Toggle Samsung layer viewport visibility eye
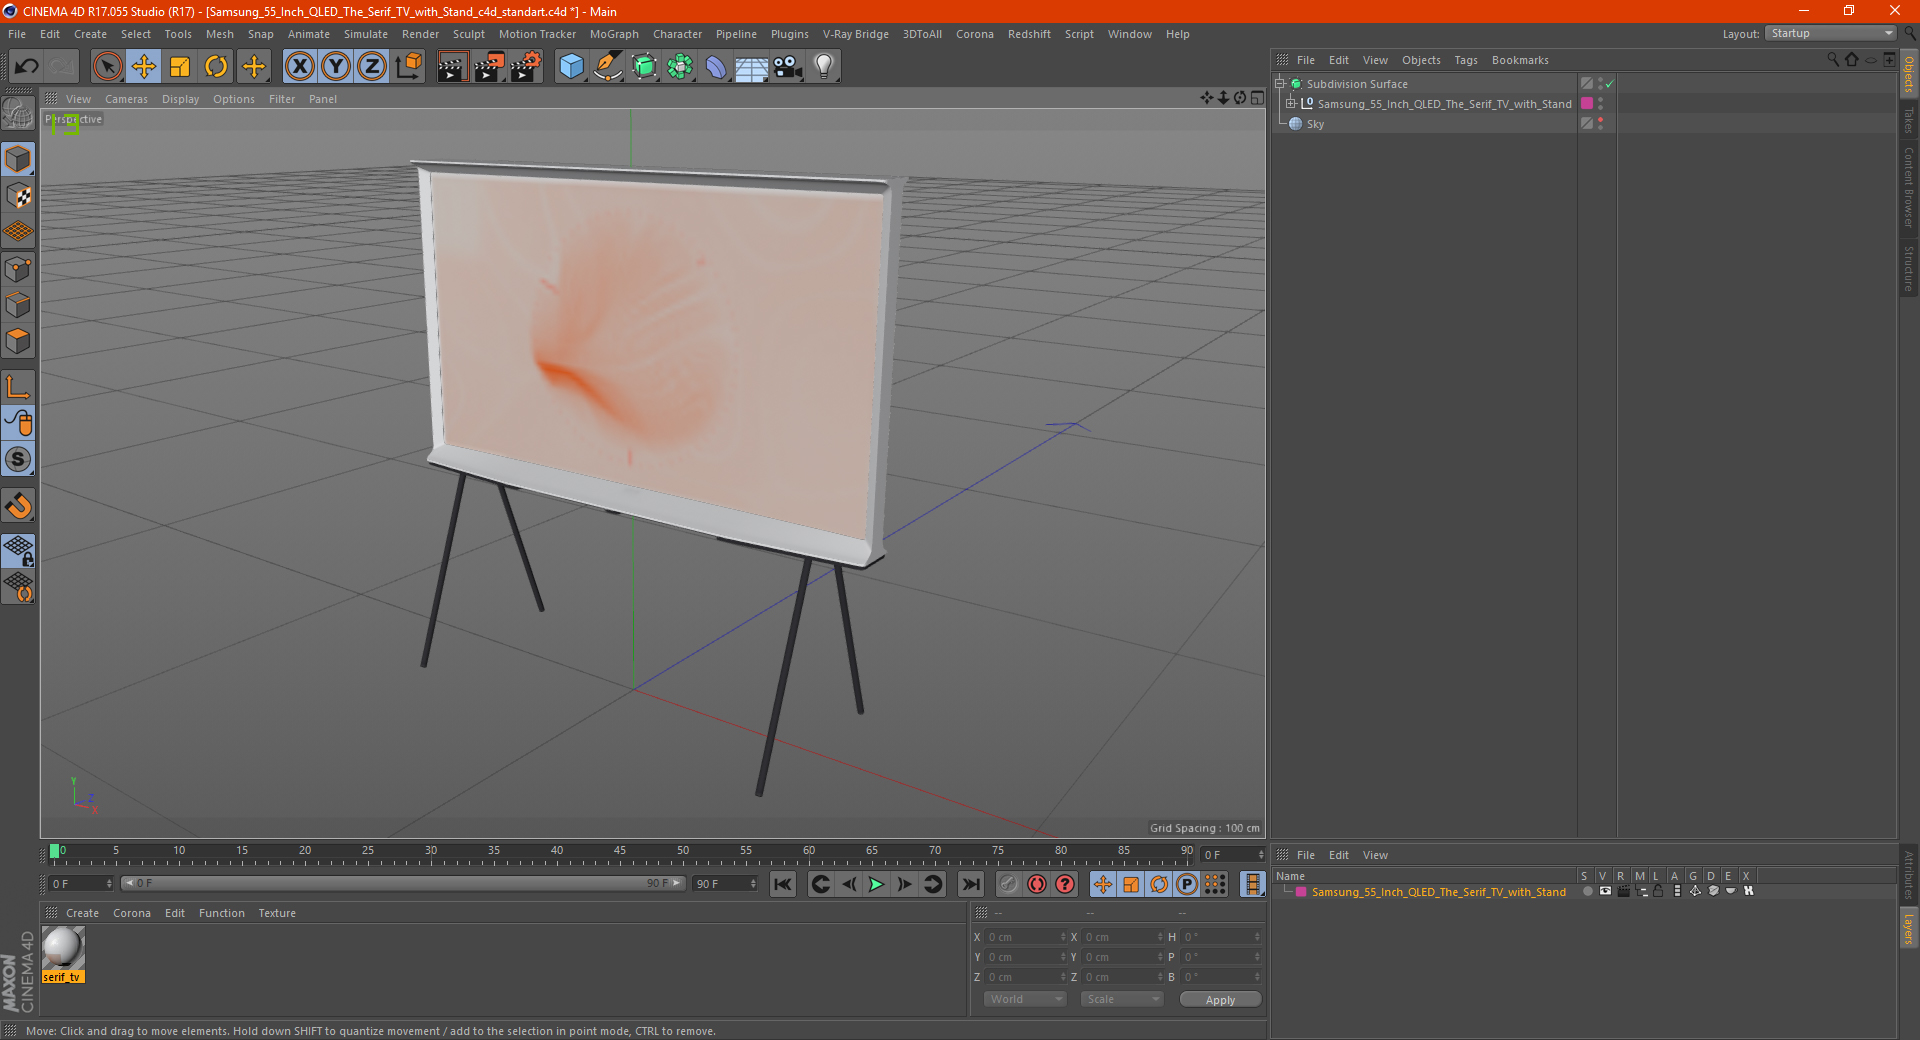 pos(1605,891)
